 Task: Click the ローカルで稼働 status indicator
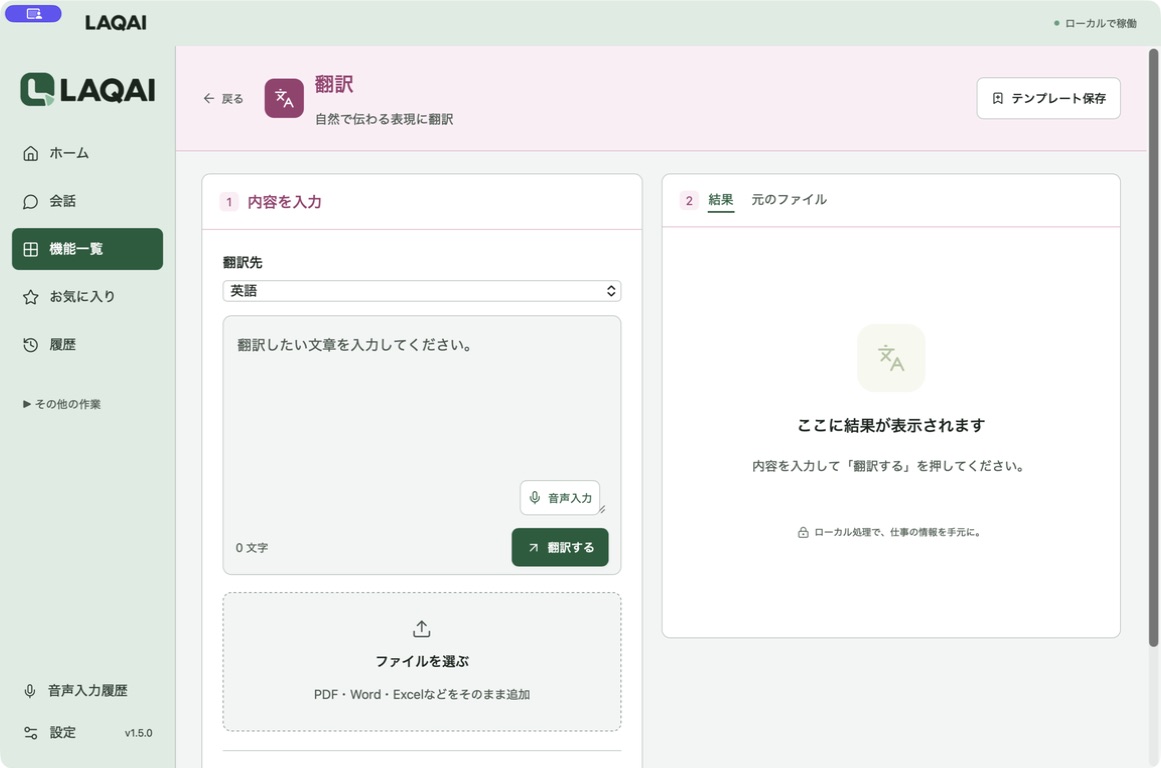[x=1095, y=23]
